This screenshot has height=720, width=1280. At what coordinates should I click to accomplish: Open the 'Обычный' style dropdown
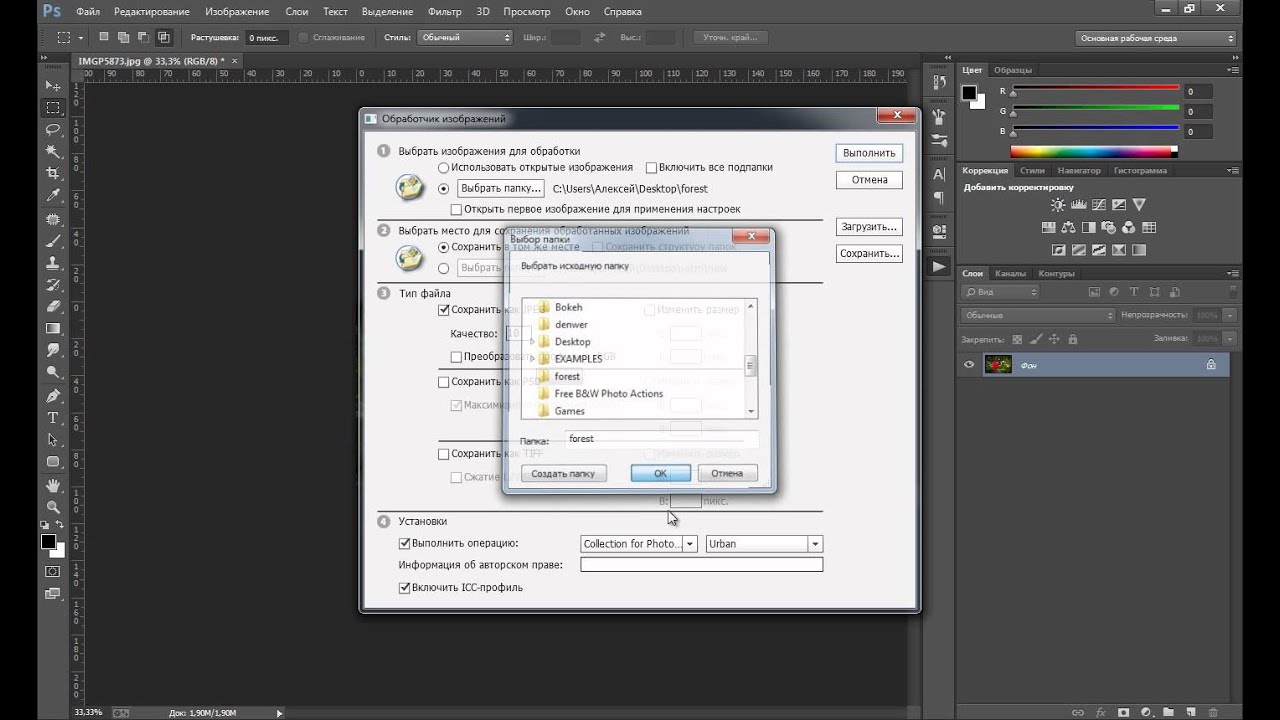tap(464, 37)
